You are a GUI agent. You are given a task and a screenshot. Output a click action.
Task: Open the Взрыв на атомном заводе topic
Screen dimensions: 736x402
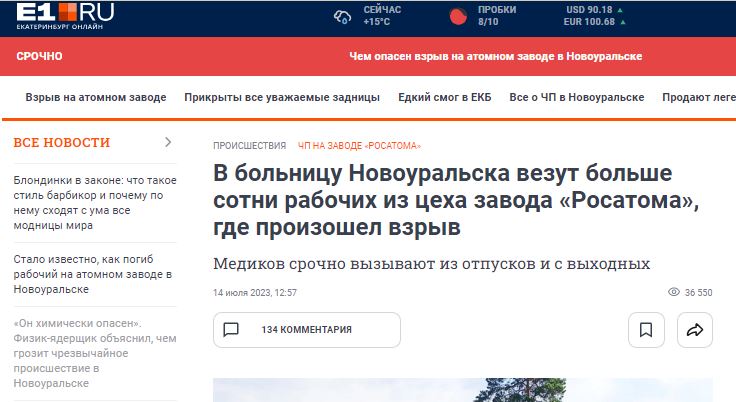pyautogui.click(x=96, y=97)
